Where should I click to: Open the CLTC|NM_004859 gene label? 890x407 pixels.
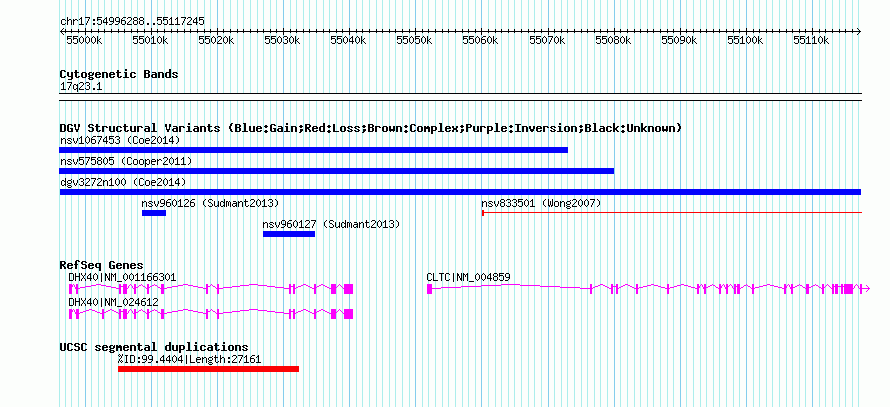click(468, 277)
